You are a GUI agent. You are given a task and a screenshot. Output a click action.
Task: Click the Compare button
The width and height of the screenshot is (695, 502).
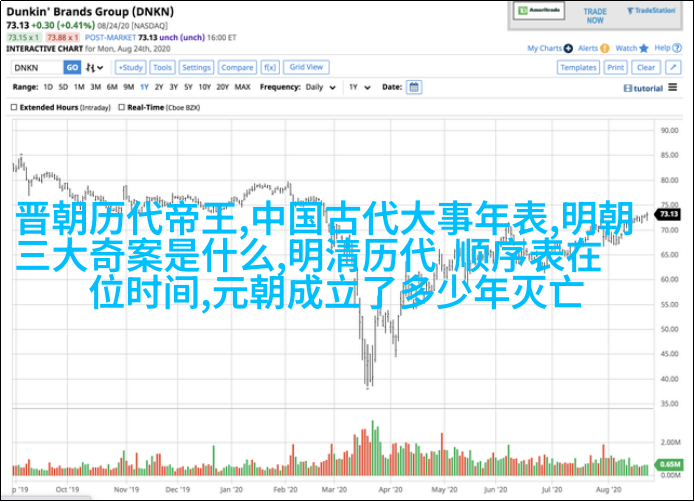tap(237, 68)
